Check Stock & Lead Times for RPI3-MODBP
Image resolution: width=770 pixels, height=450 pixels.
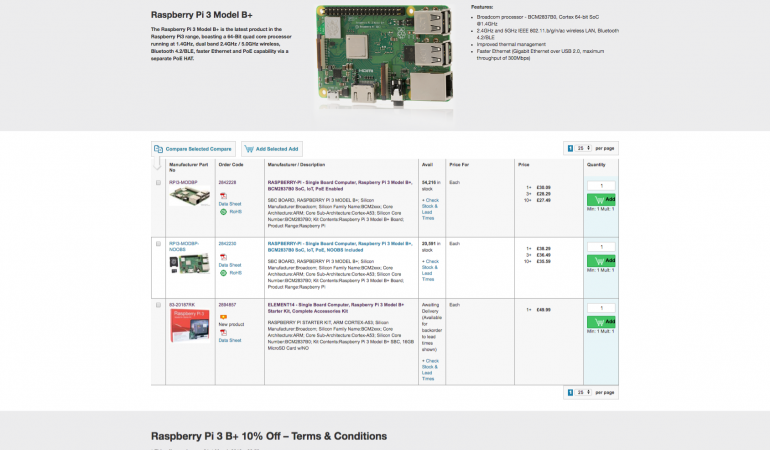(x=430, y=209)
